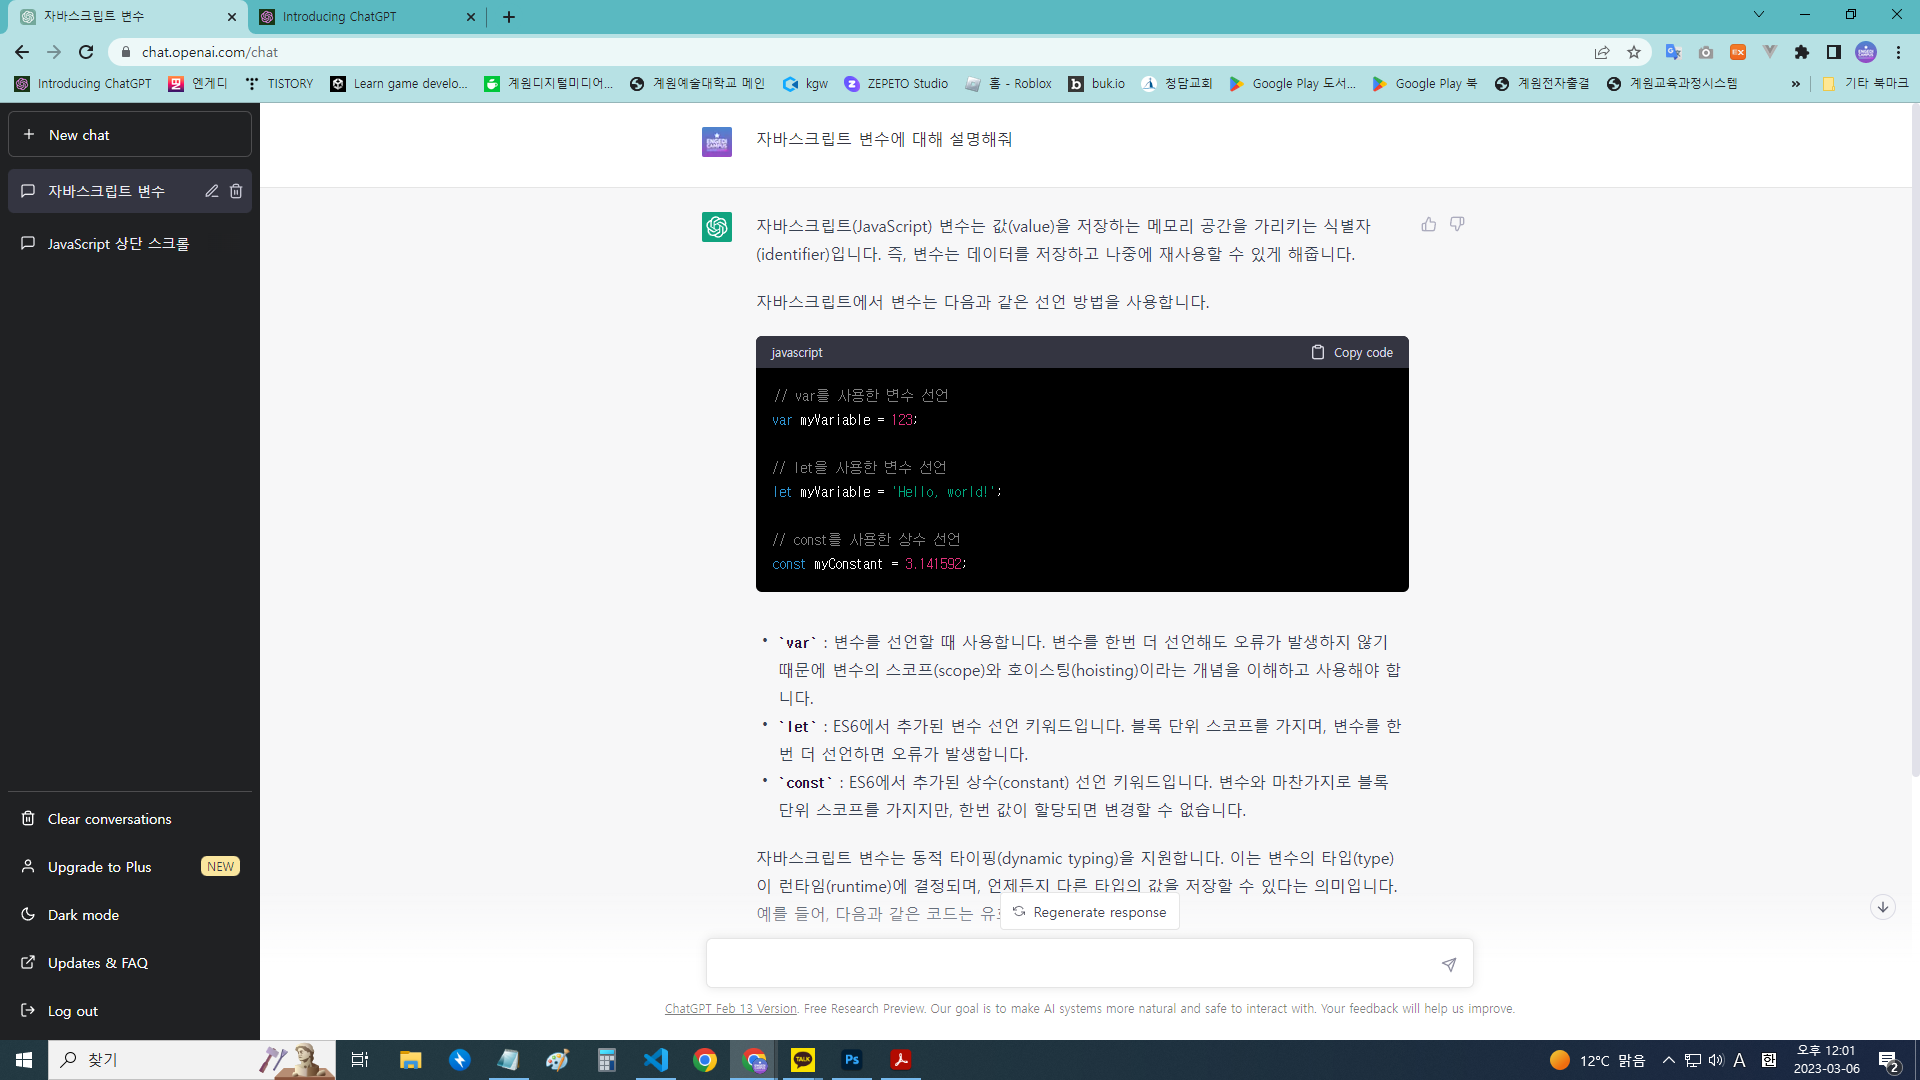This screenshot has width=1920, height=1080.
Task: Open the ChatGPT Feb 13 Version link
Action: [730, 1008]
